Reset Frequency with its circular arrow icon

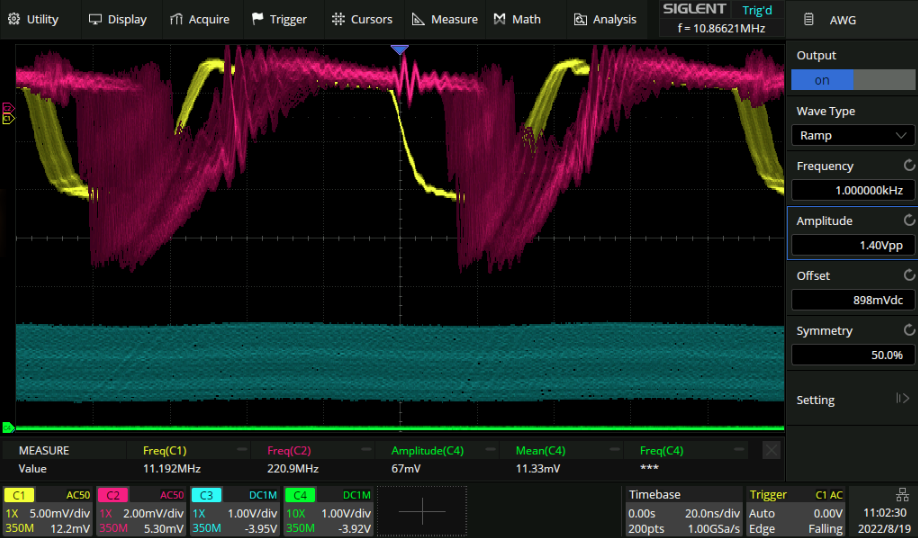pyautogui.click(x=908, y=166)
